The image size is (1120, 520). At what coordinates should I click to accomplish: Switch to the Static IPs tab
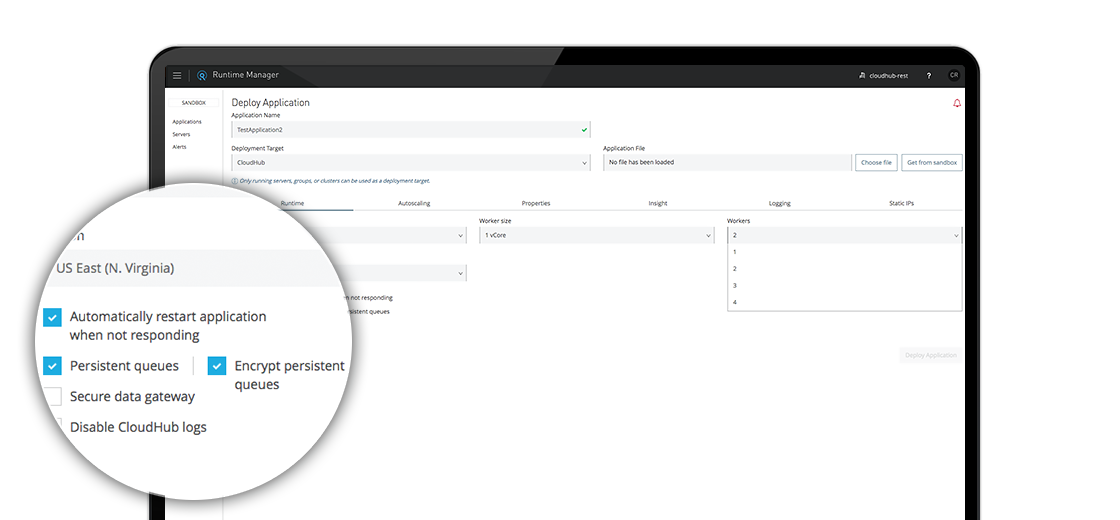pos(901,204)
